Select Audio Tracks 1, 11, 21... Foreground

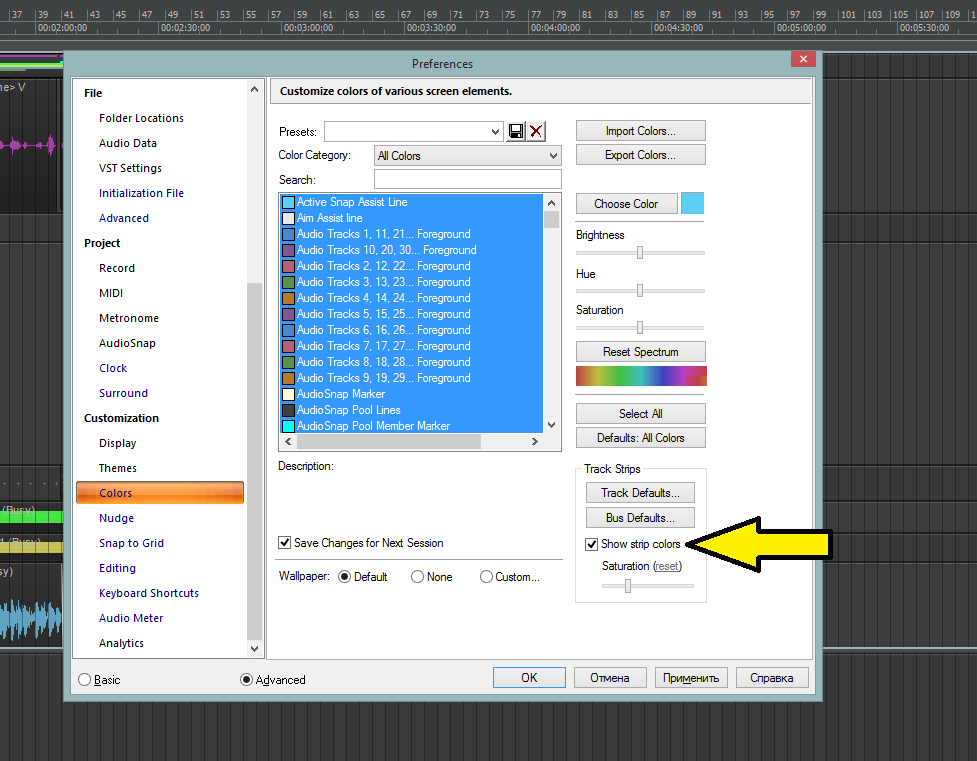412,234
